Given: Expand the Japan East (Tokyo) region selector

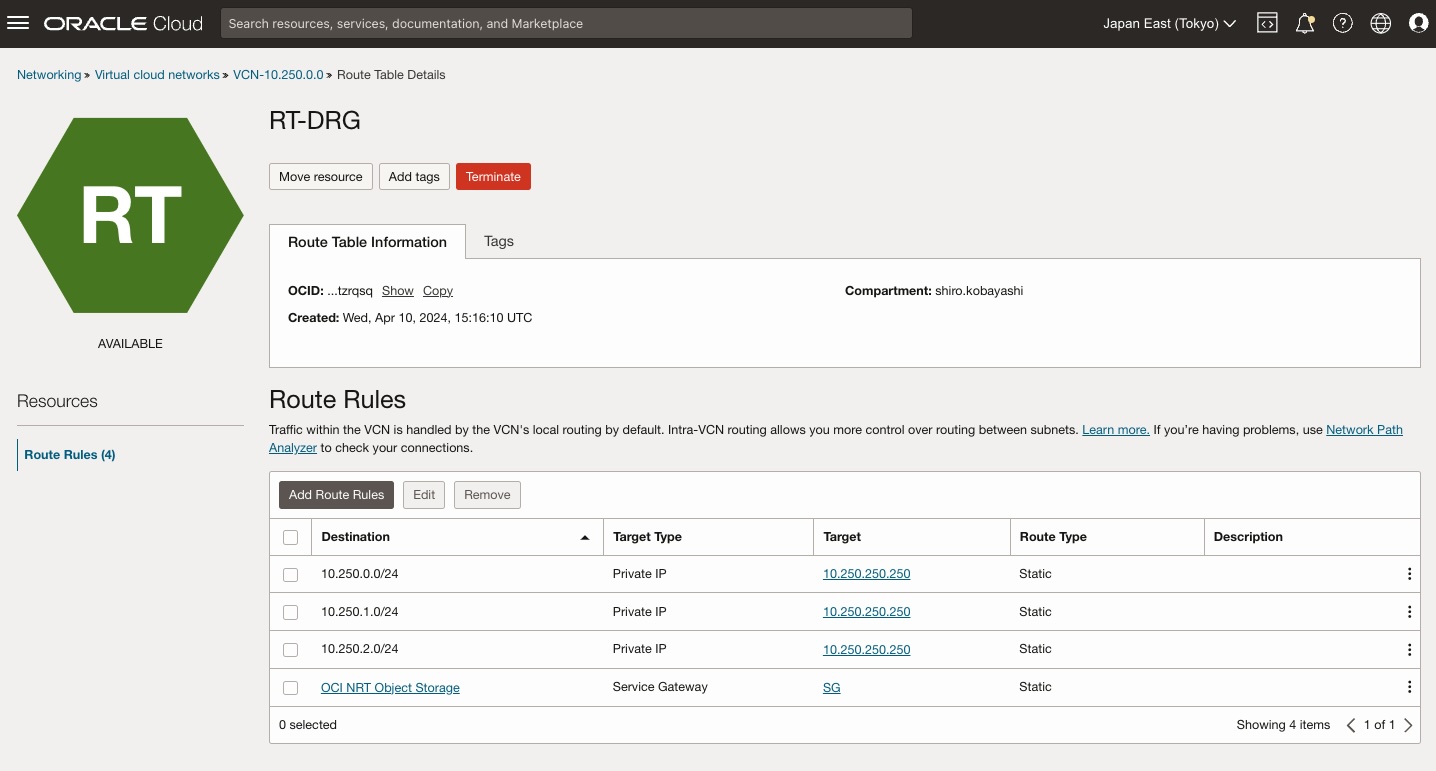Looking at the screenshot, I should (x=1168, y=23).
